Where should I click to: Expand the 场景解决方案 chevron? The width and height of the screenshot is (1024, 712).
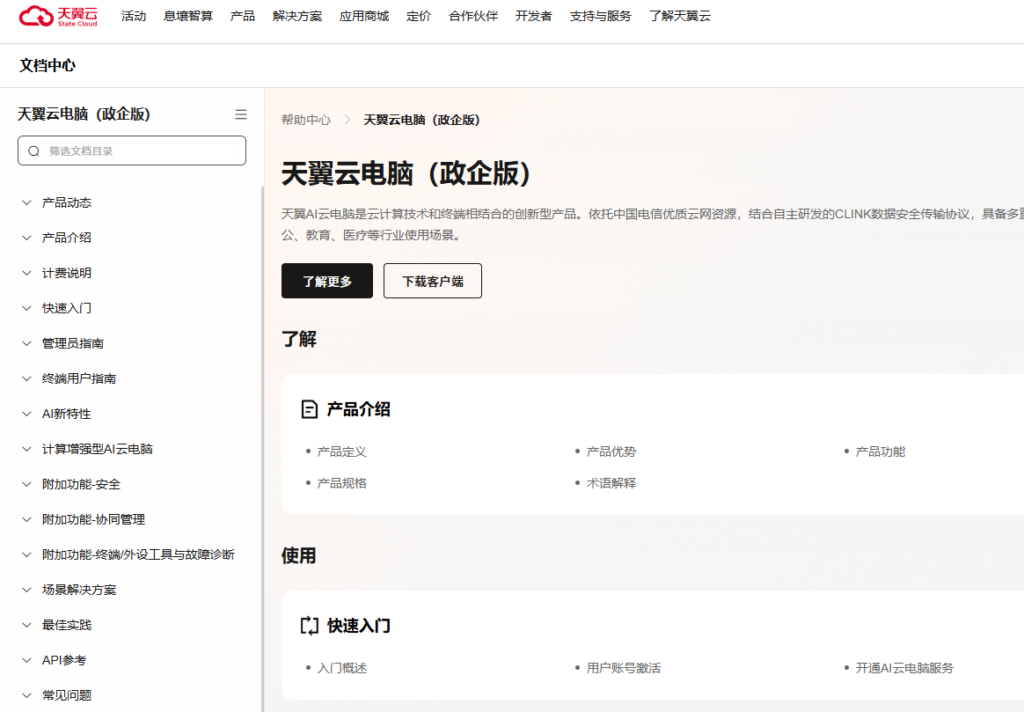point(27,590)
